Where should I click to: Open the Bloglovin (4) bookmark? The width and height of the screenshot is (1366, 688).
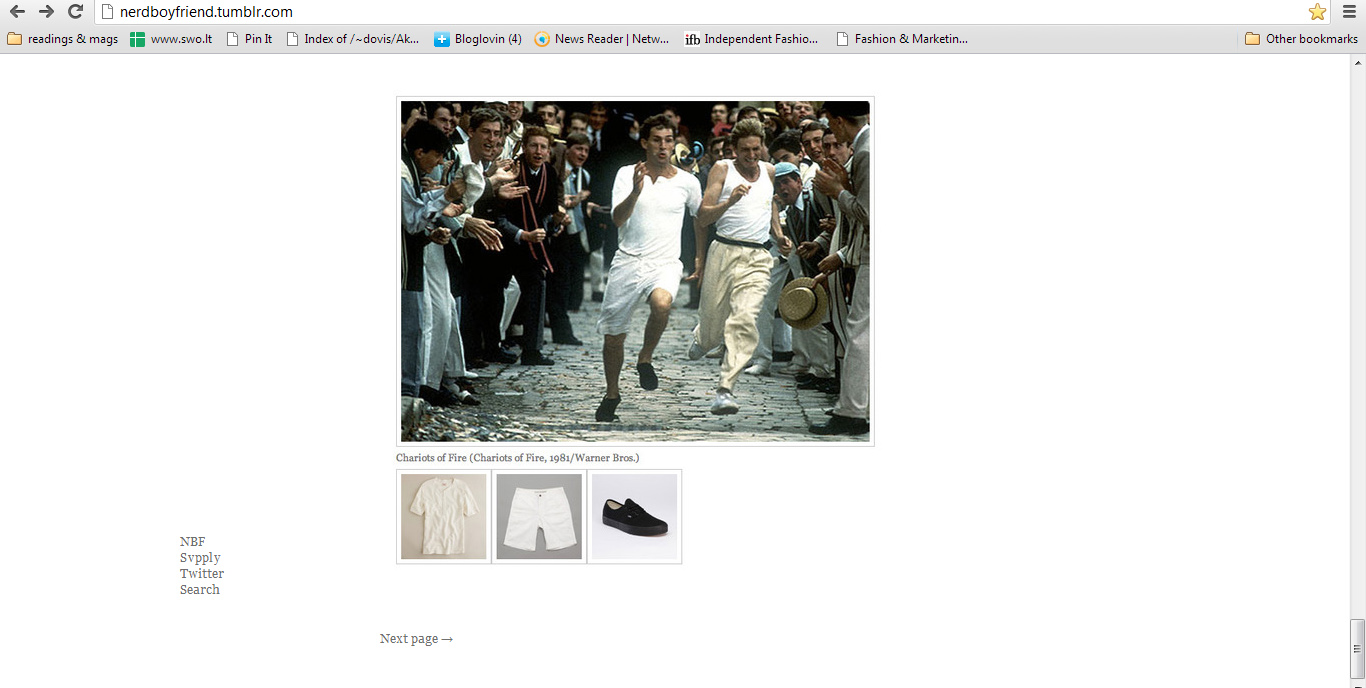pos(478,39)
